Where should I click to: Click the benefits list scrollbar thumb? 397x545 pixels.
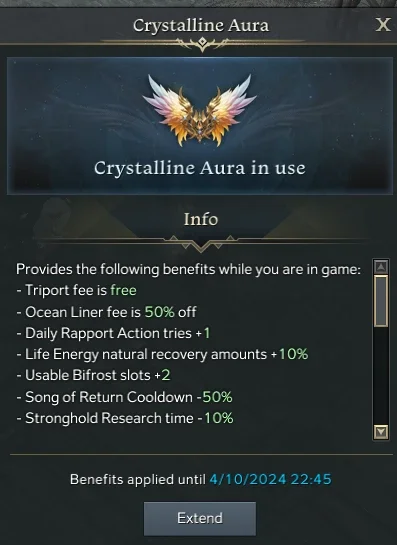coord(381,301)
